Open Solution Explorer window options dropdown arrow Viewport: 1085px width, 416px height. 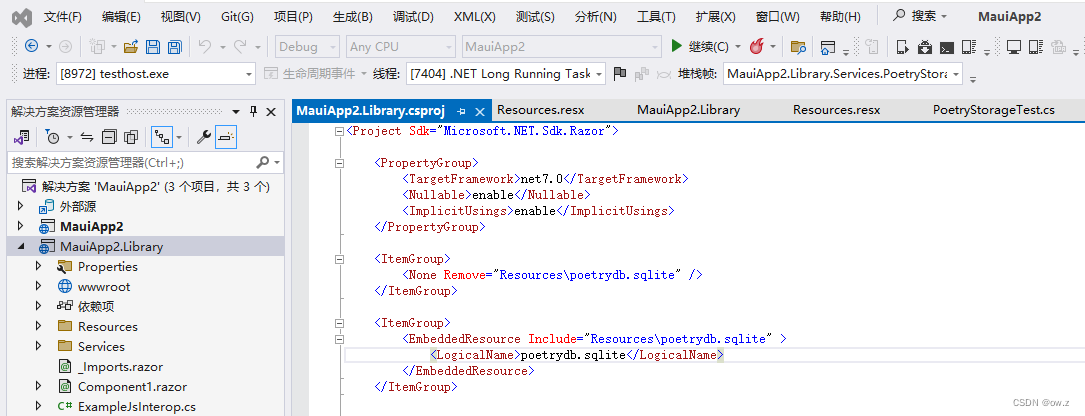(x=236, y=111)
